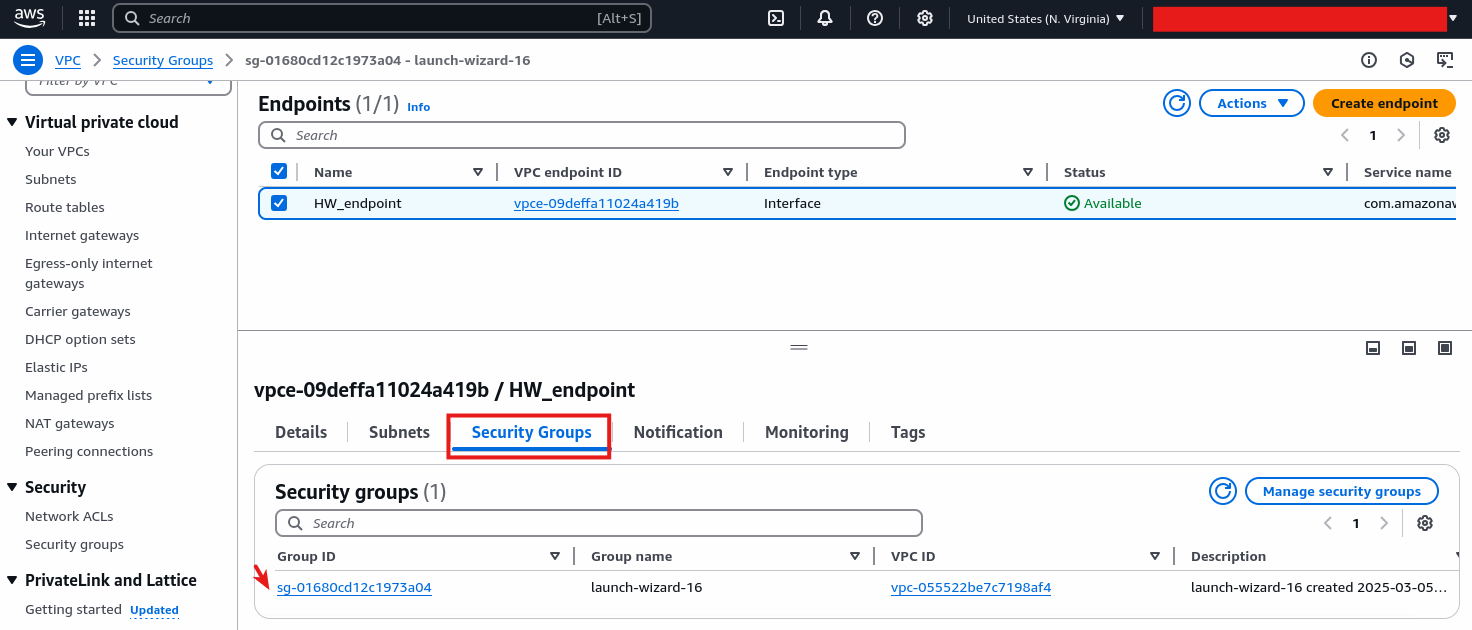1472x630 pixels.
Task: Open the settings gear in top bar
Action: pyautogui.click(x=925, y=18)
